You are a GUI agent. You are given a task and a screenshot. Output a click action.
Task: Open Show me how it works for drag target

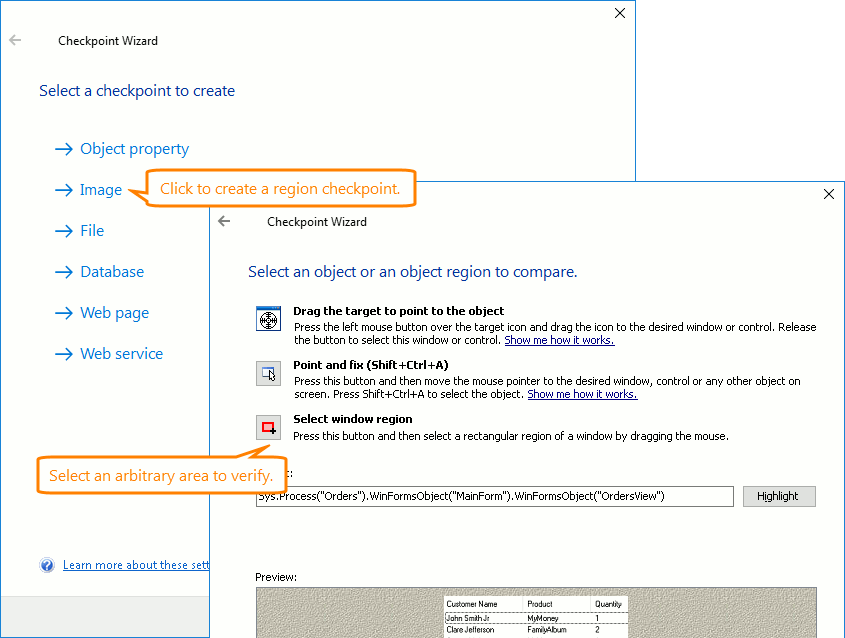click(559, 340)
